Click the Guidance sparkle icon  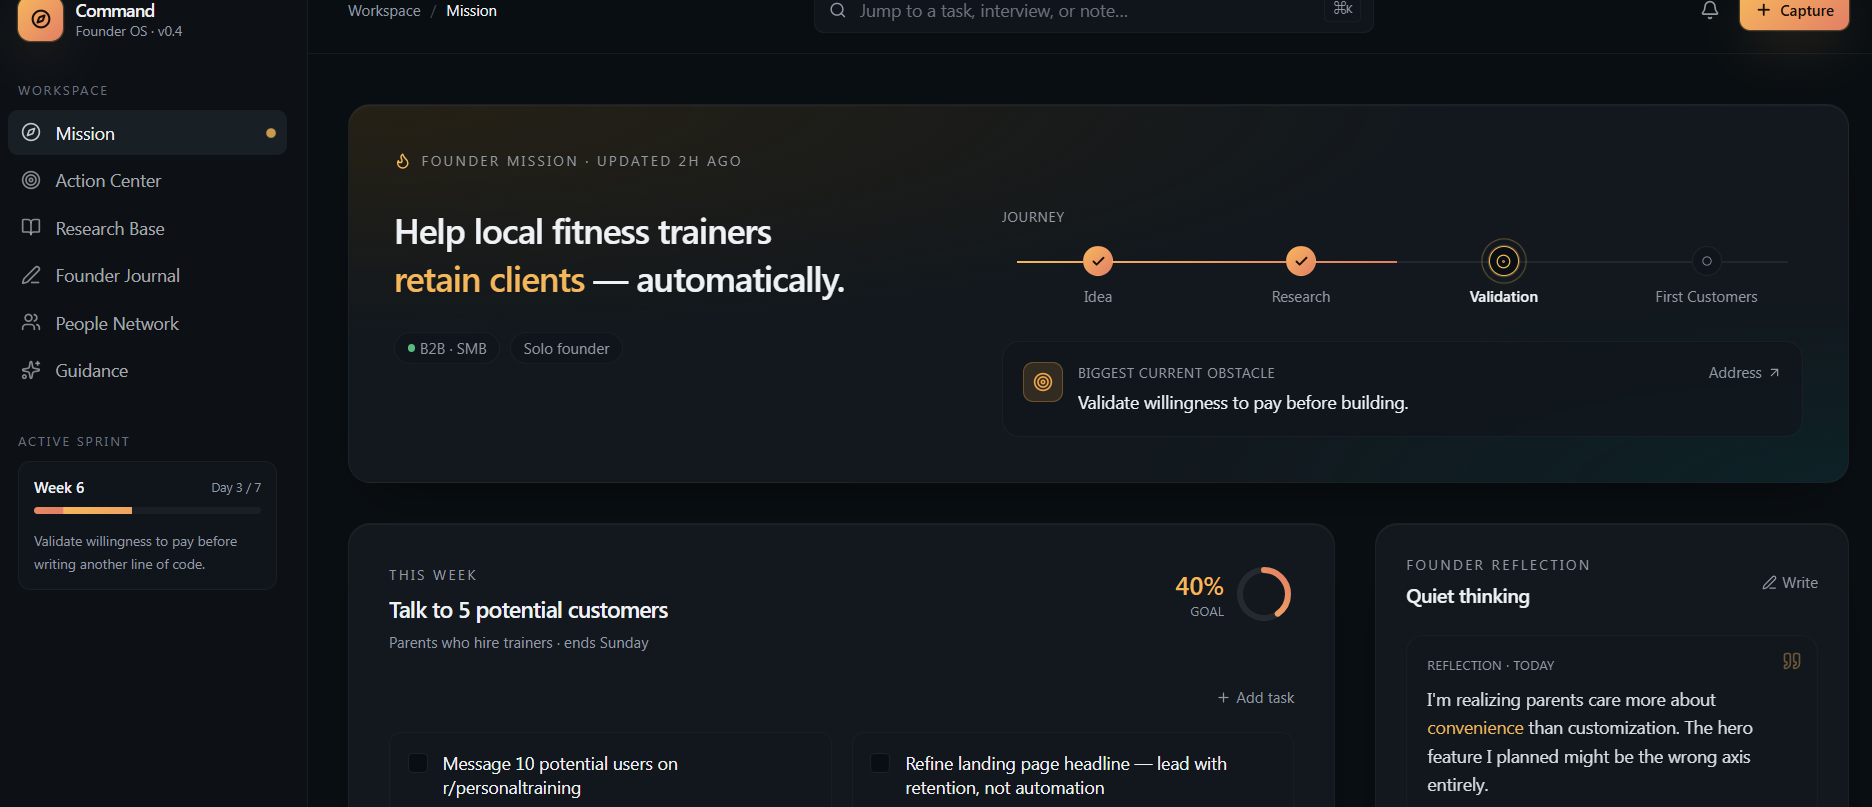tap(31, 370)
